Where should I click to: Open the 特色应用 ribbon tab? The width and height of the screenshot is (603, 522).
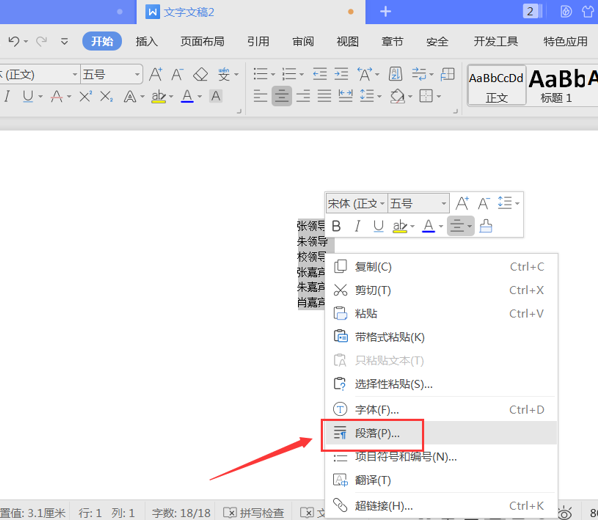coord(565,41)
